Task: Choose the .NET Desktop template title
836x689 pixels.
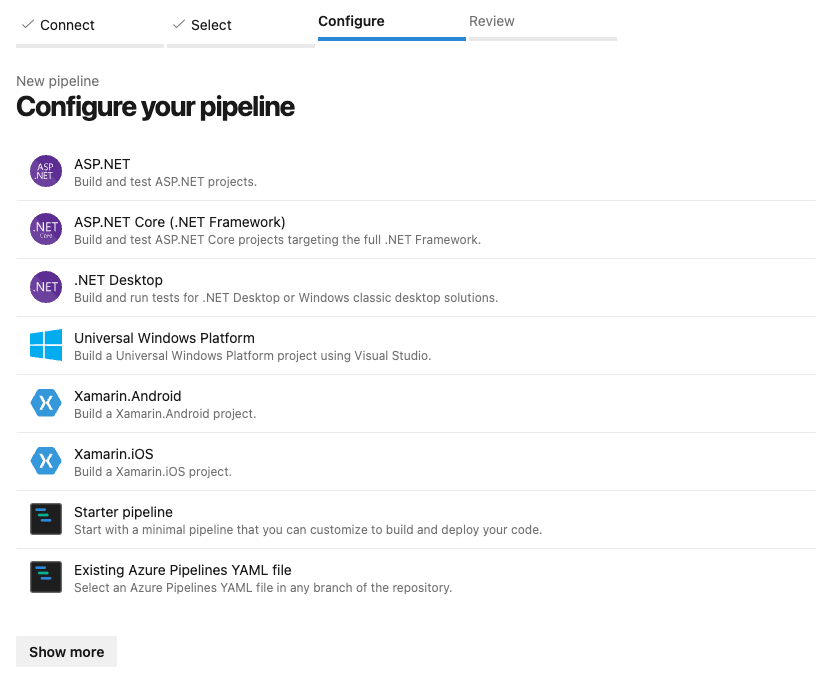Action: (118, 281)
